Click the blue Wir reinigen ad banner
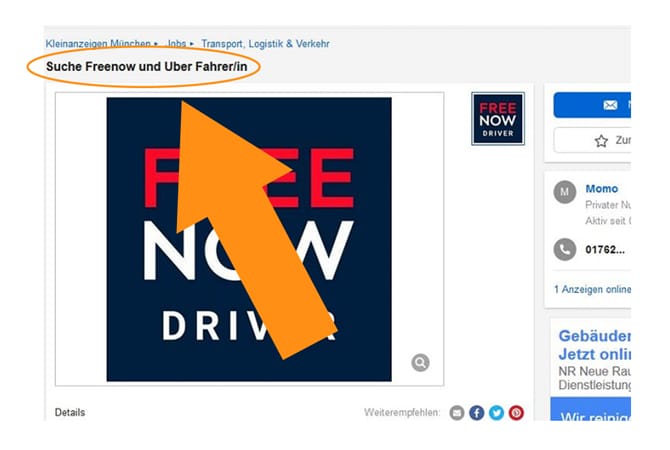This screenshot has height=450, width=670. [x=591, y=409]
